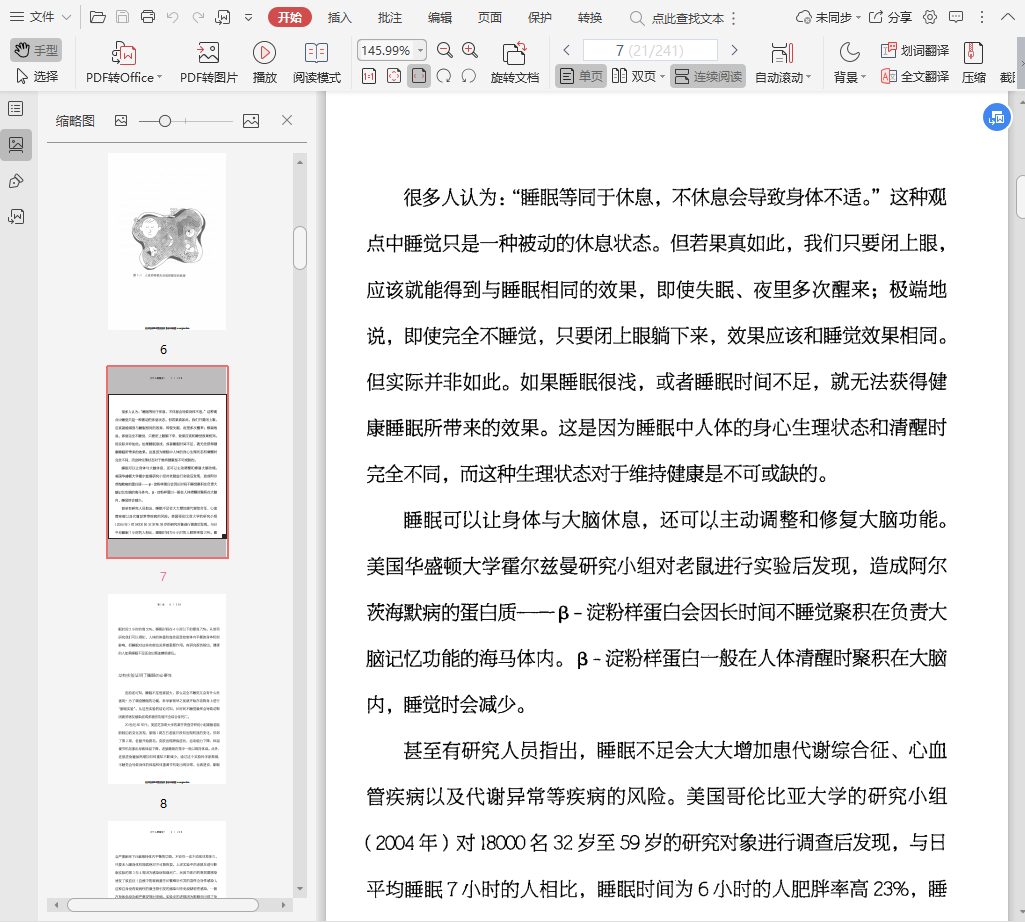Viewport: 1025px width, 922px height.
Task: Click the zoom out magnifier icon
Action: (x=445, y=50)
